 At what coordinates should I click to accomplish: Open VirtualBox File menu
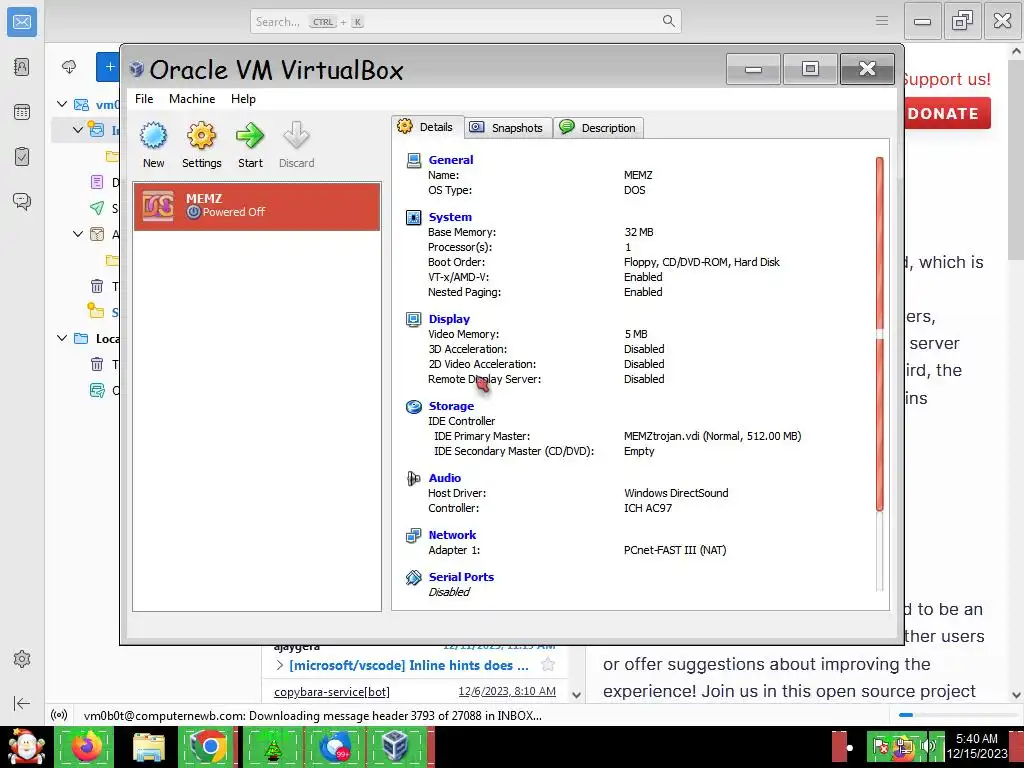click(144, 99)
